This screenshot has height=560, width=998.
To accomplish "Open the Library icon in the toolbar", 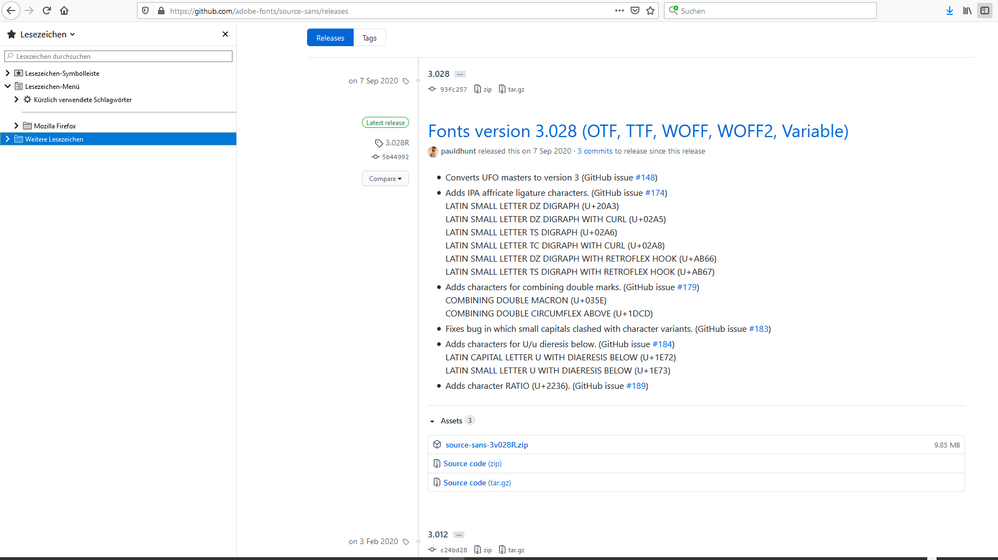I will [967, 11].
